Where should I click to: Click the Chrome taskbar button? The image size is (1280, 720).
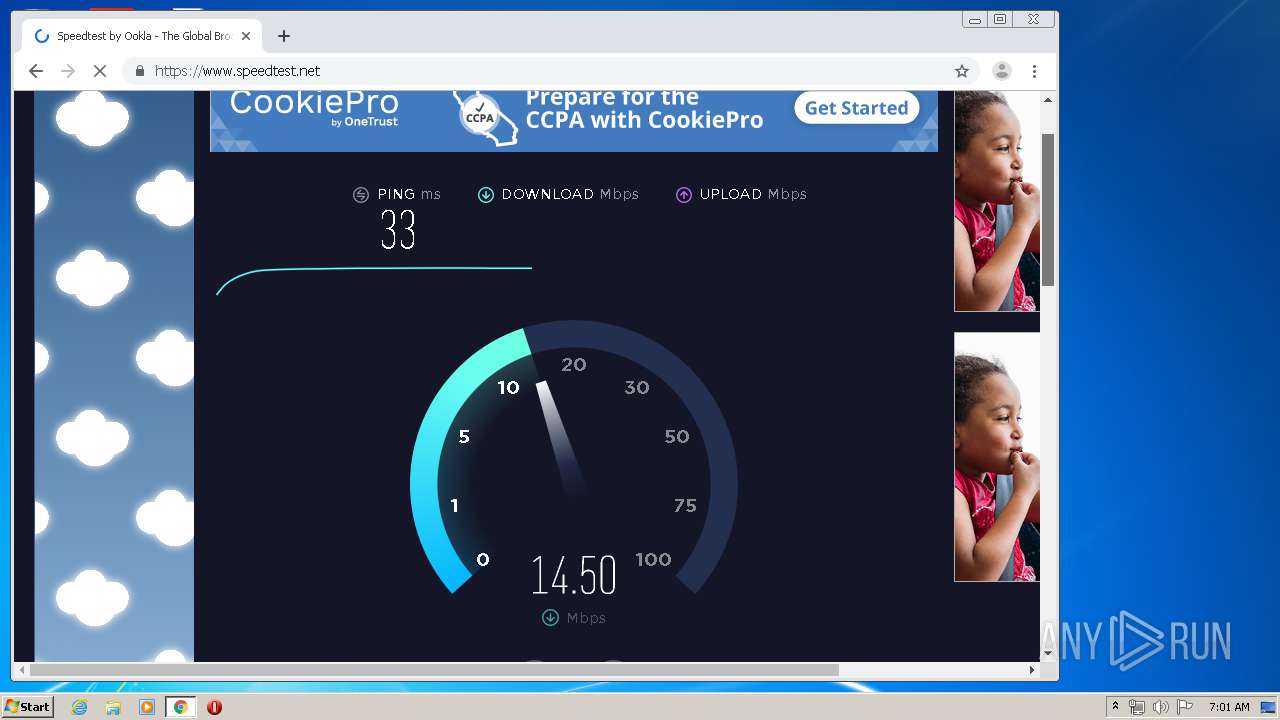(x=180, y=707)
